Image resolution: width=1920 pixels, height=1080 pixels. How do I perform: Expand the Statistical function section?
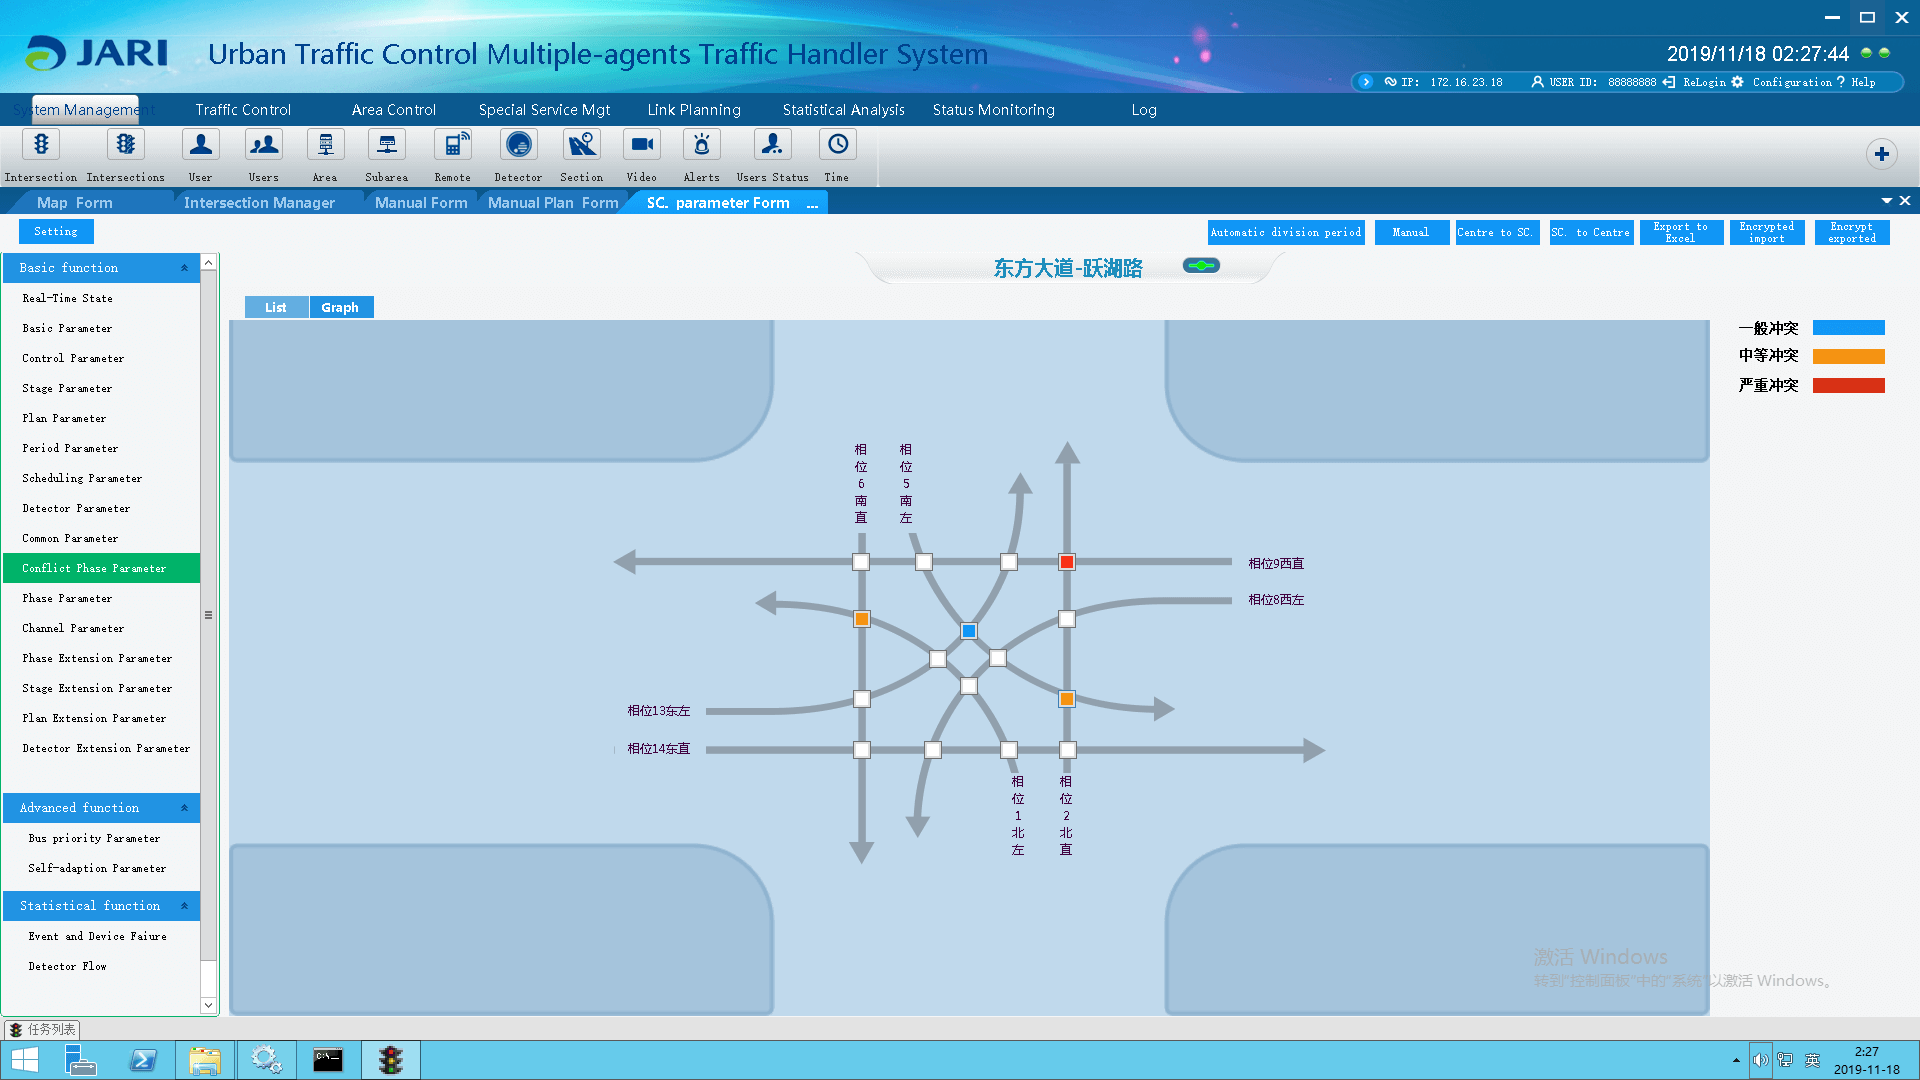[99, 906]
